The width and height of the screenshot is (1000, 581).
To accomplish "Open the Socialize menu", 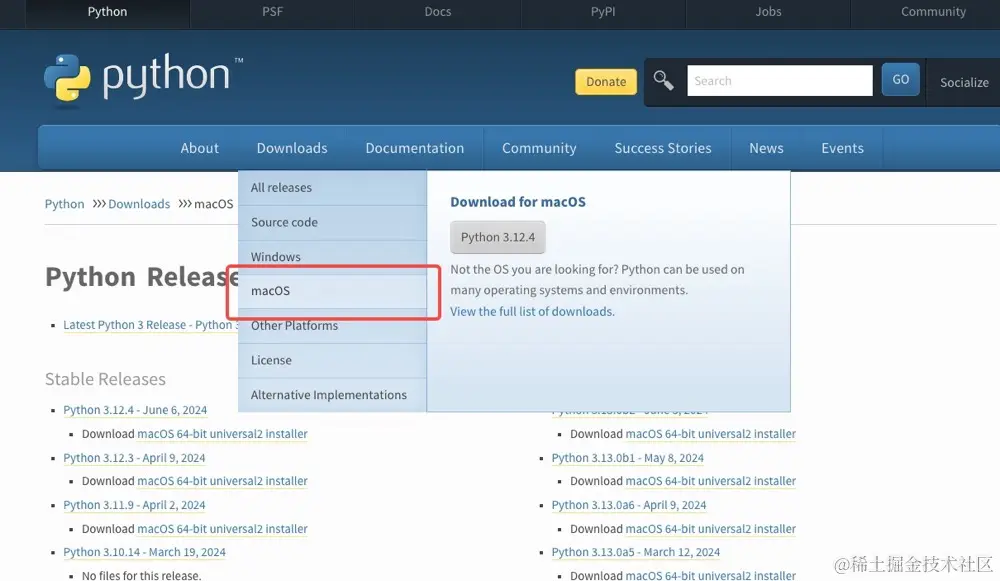I will tap(964, 82).
